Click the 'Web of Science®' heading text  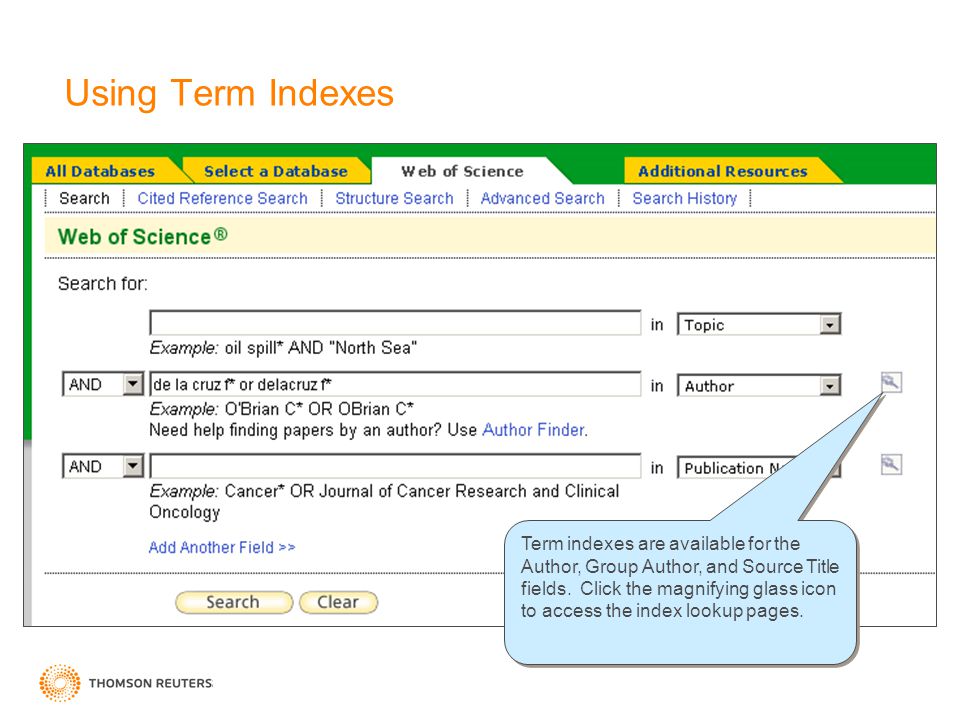coord(143,236)
